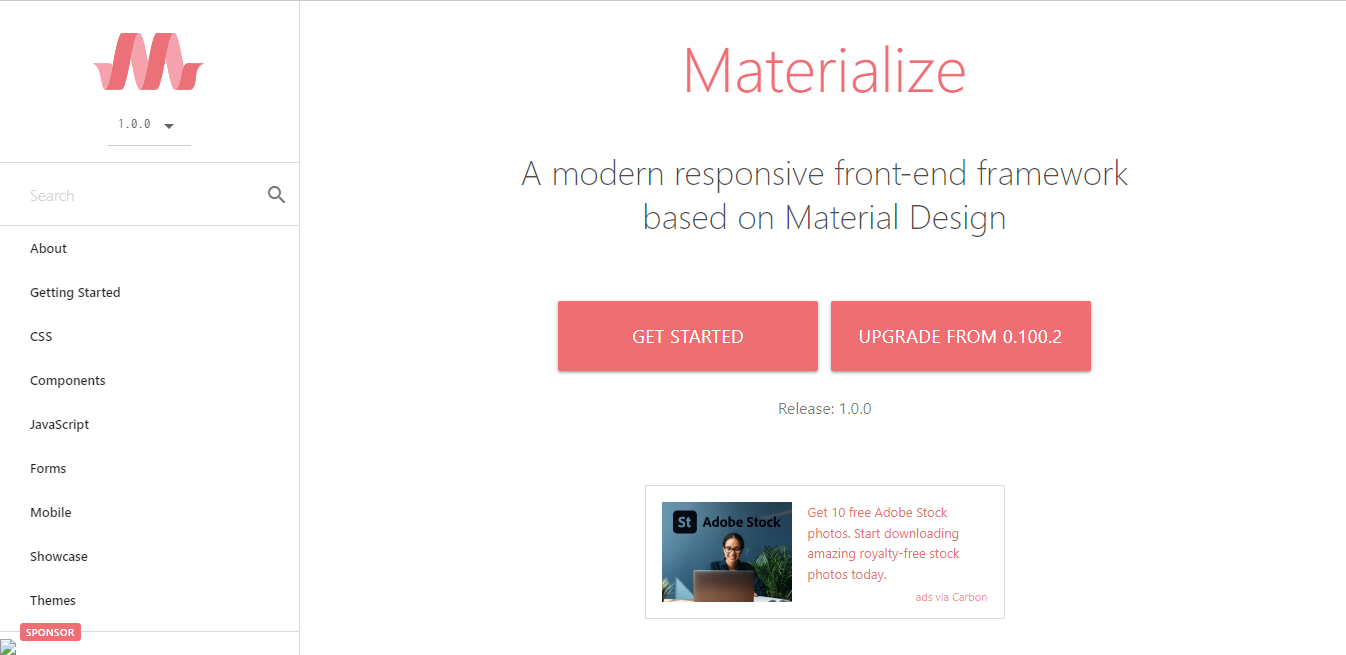Screen dimensions: 1346x655
Task: Click the GET STARTED button
Action: (x=688, y=336)
